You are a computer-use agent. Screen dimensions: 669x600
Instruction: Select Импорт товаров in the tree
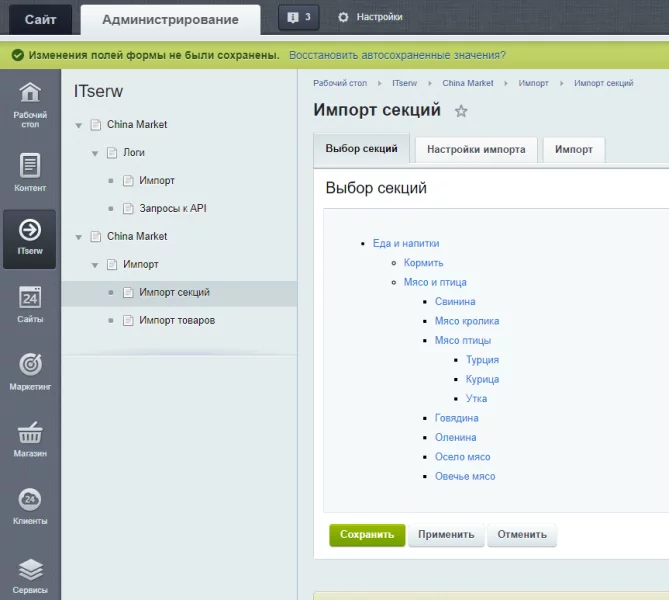(177, 321)
